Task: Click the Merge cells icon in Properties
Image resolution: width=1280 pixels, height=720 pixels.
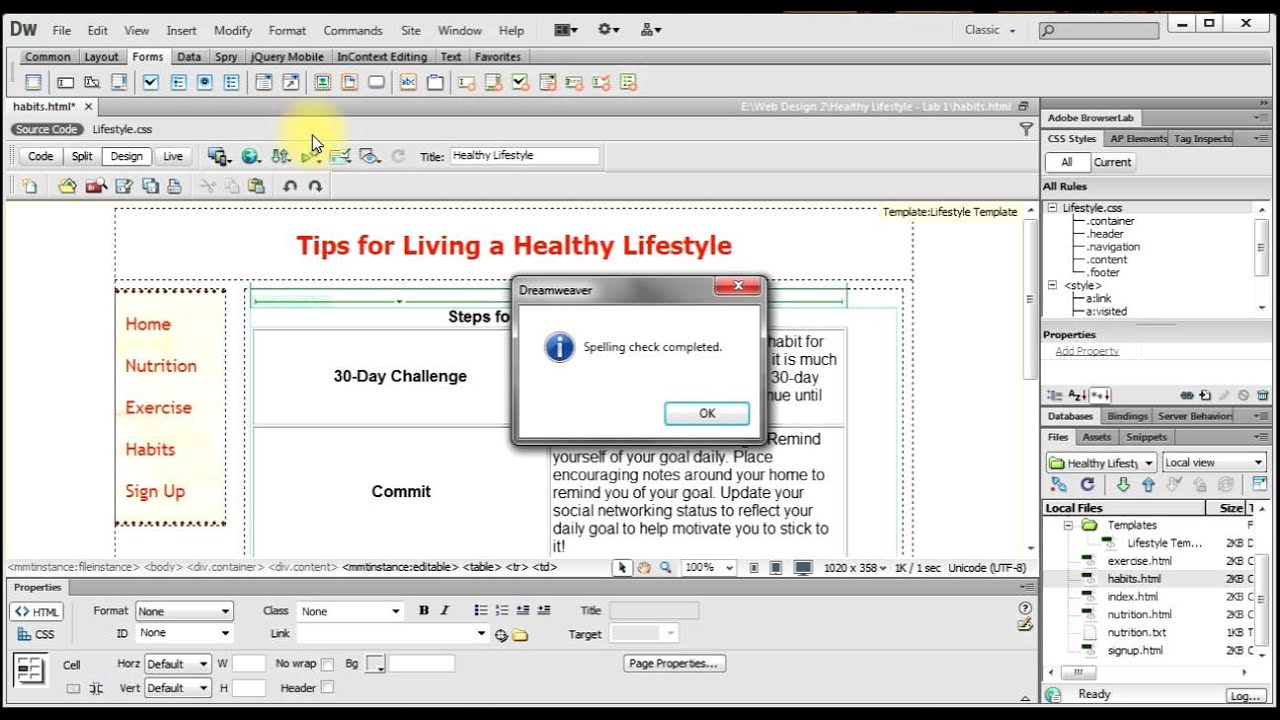Action: coord(73,688)
